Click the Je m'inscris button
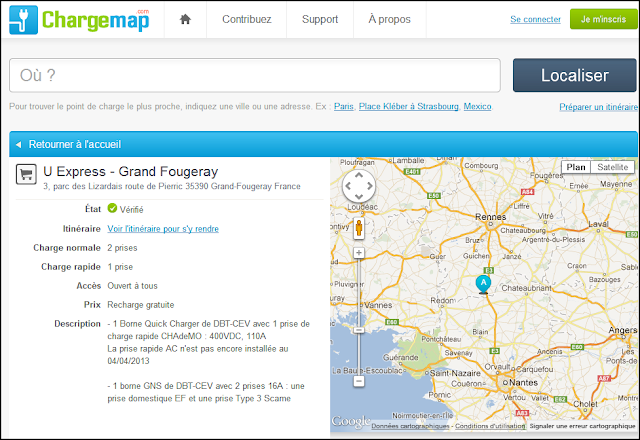 click(603, 19)
